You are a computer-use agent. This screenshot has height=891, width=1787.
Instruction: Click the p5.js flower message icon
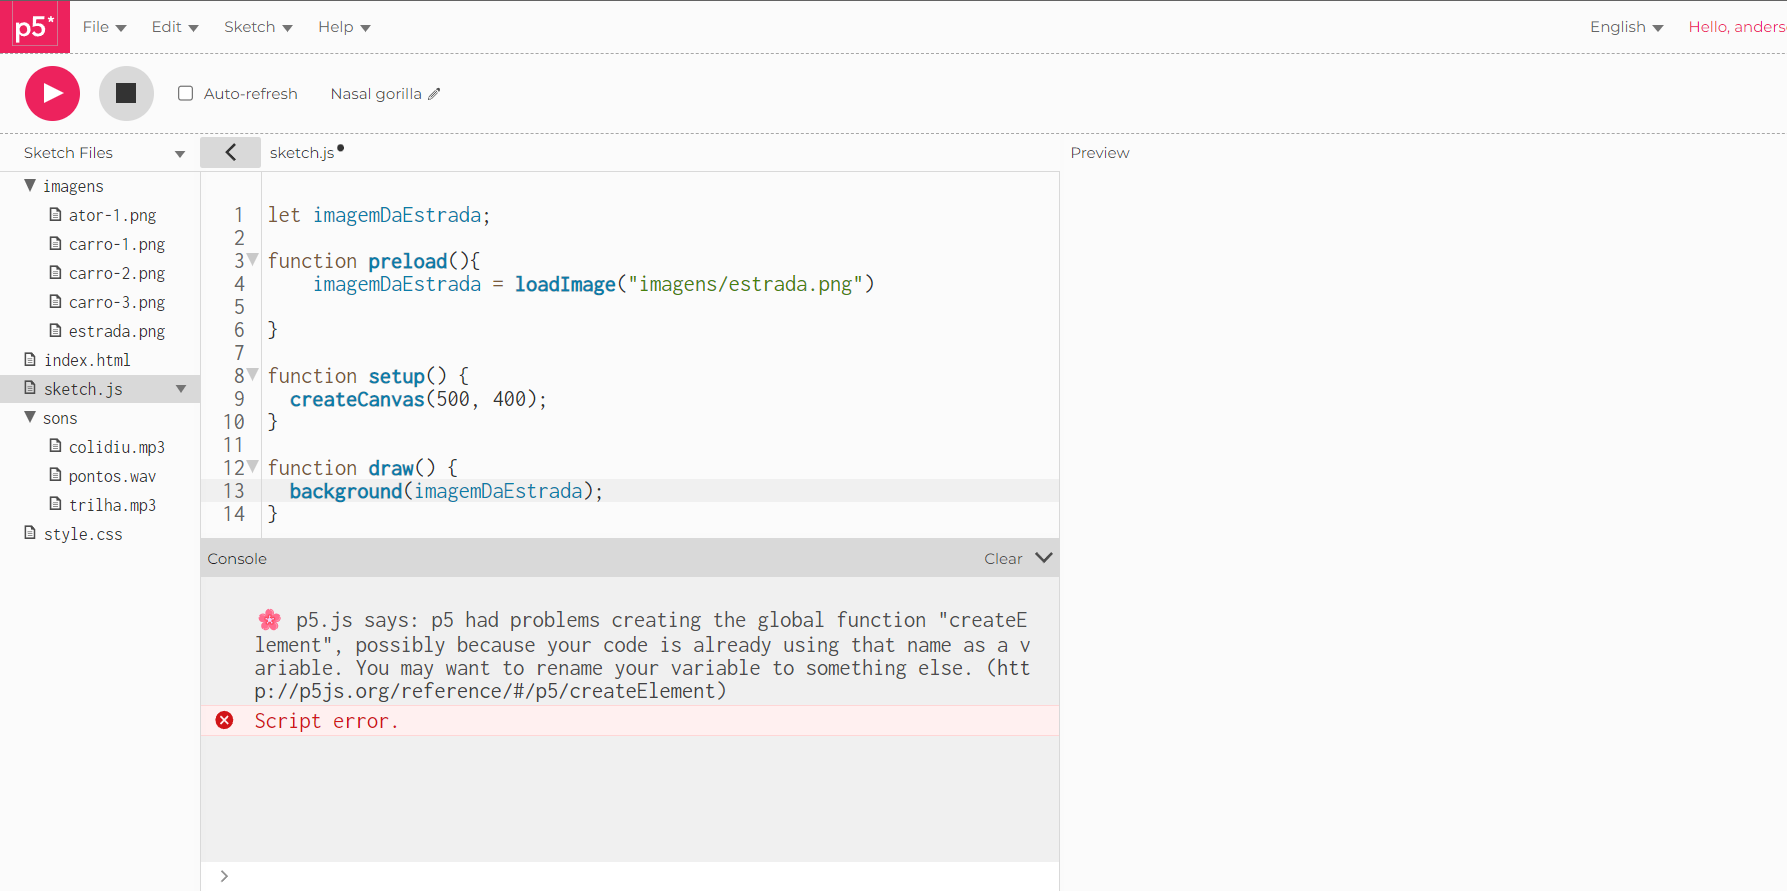coord(269,619)
